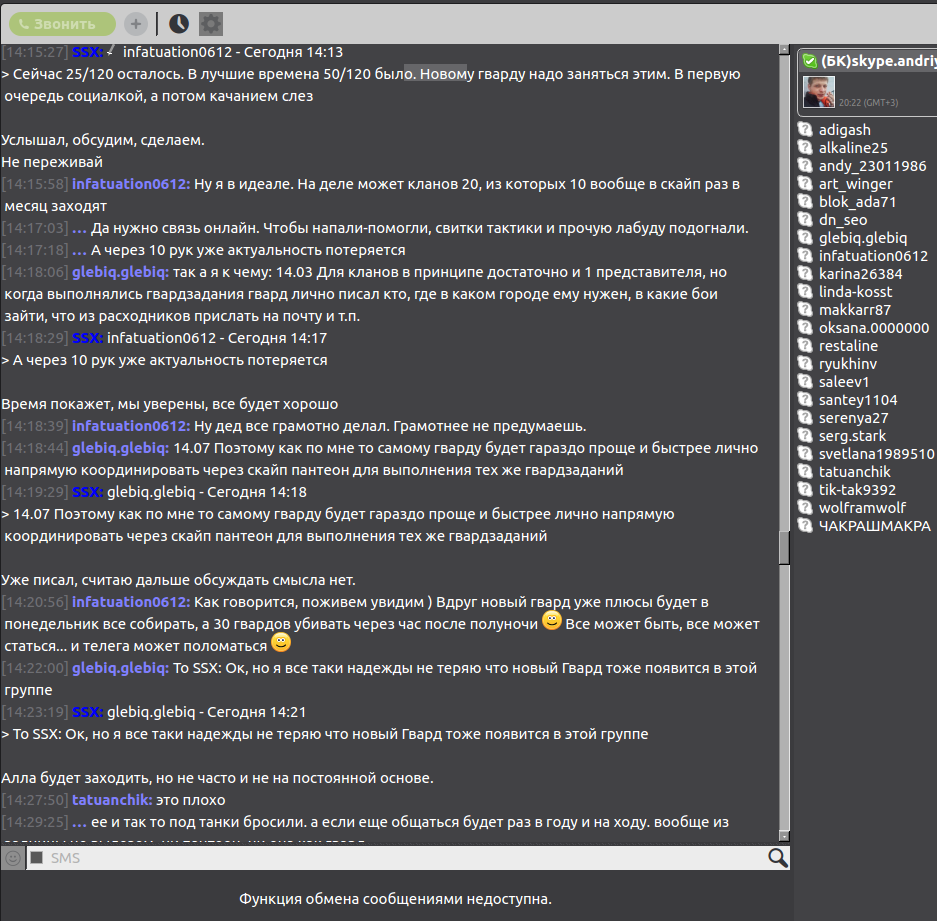Viewport: 937px width, 921px height.
Task: Focus the SMS message input field
Action: click(x=406, y=858)
